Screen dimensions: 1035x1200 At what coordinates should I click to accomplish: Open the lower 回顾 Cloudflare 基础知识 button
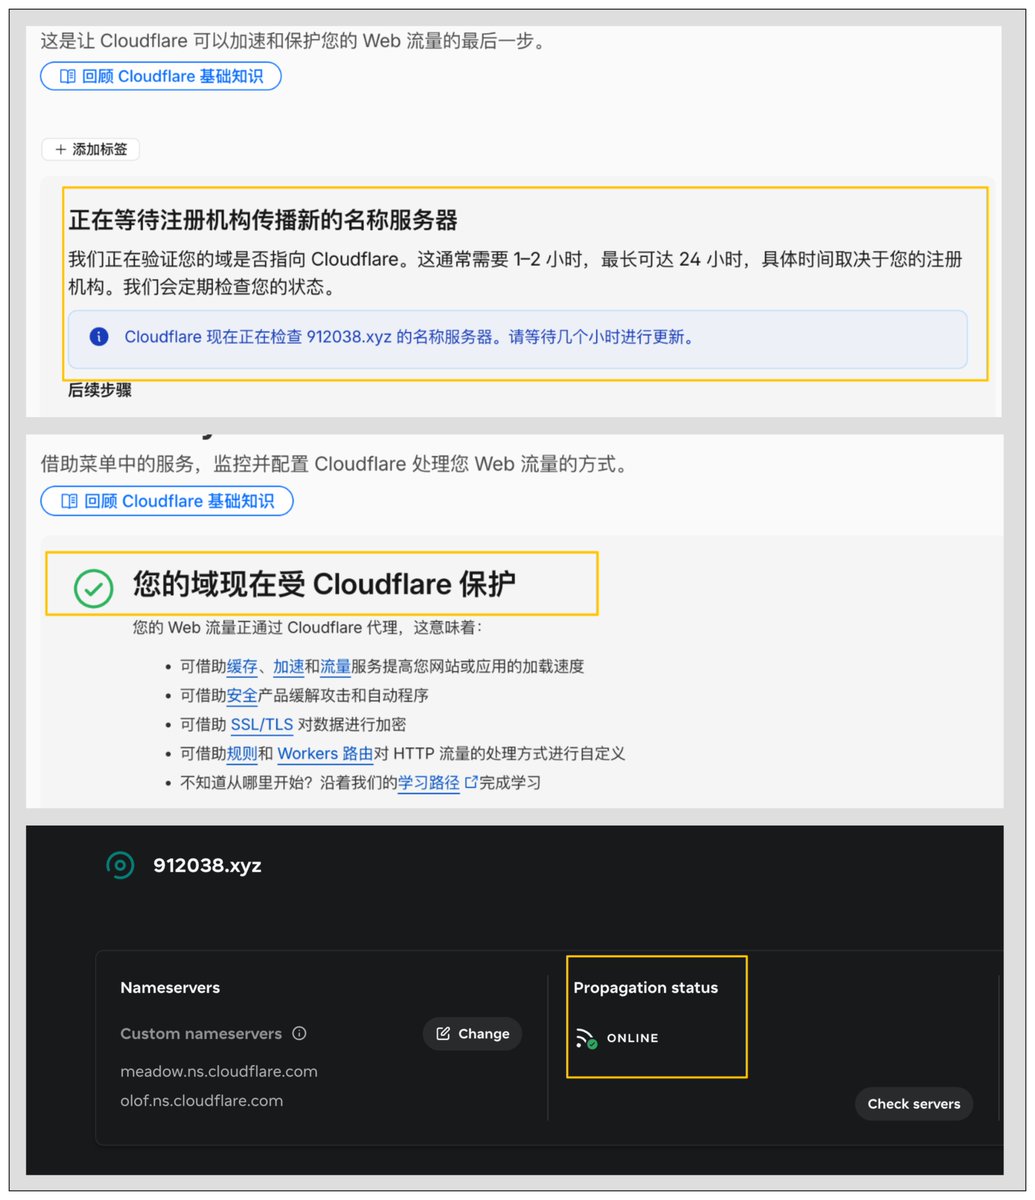[x=167, y=501]
